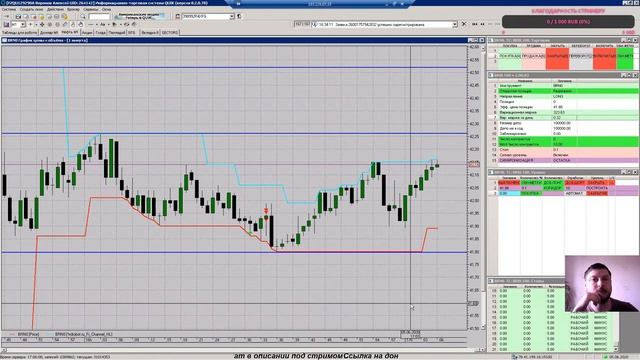Click the floppy icon at start of chart toolbar
The height and width of the screenshot is (360, 640).
(6, 24)
